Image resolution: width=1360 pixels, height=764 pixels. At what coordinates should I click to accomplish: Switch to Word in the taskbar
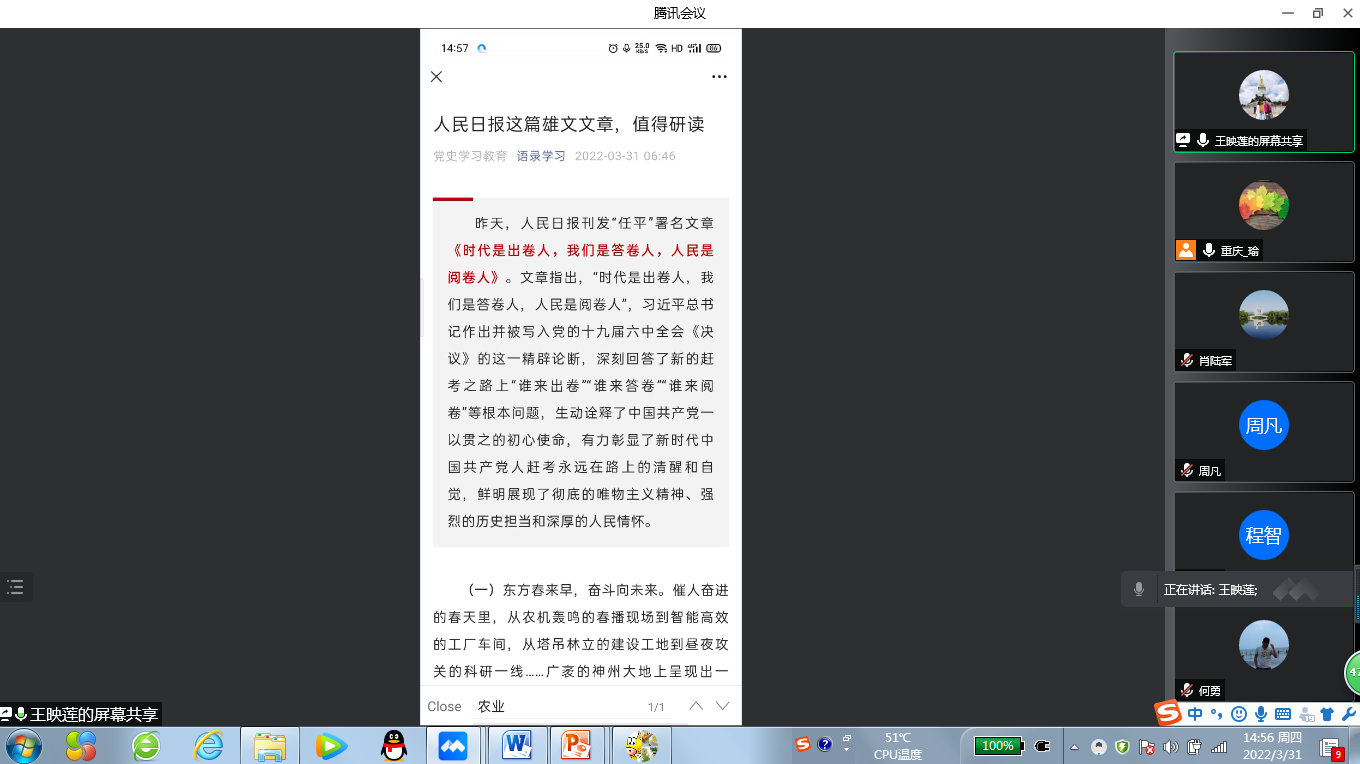click(517, 745)
